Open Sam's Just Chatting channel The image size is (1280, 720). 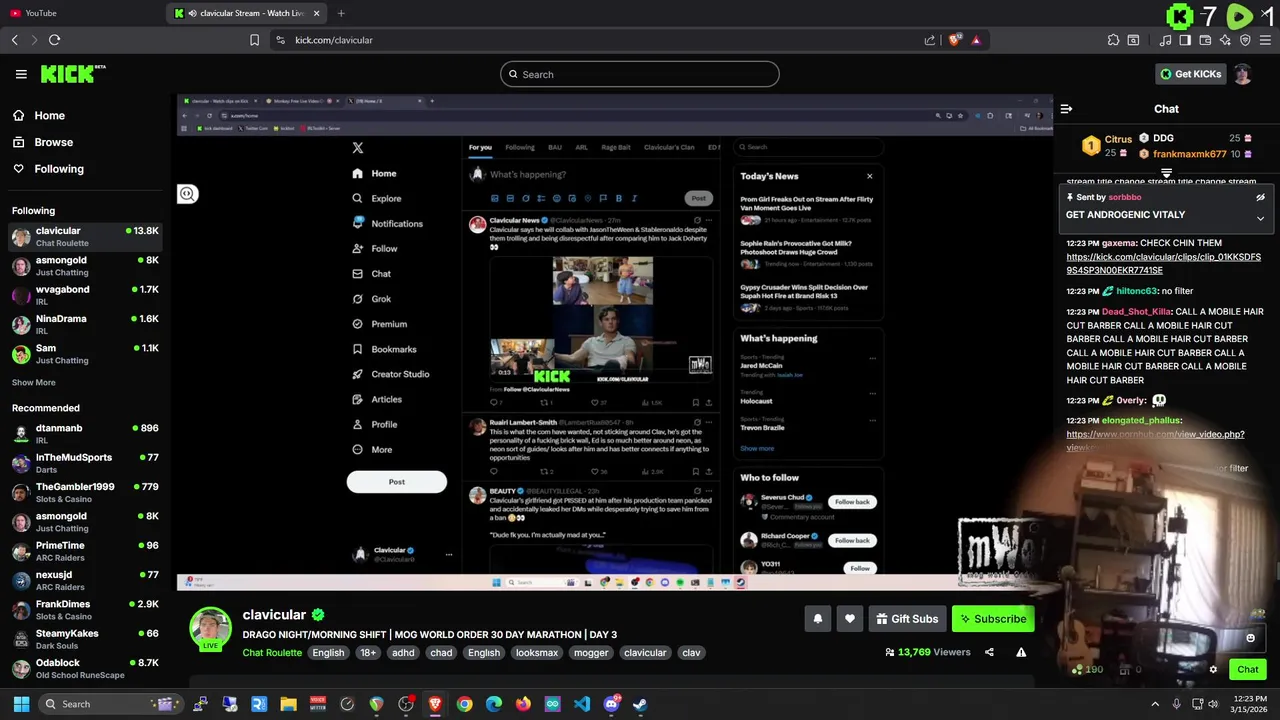pos(86,354)
